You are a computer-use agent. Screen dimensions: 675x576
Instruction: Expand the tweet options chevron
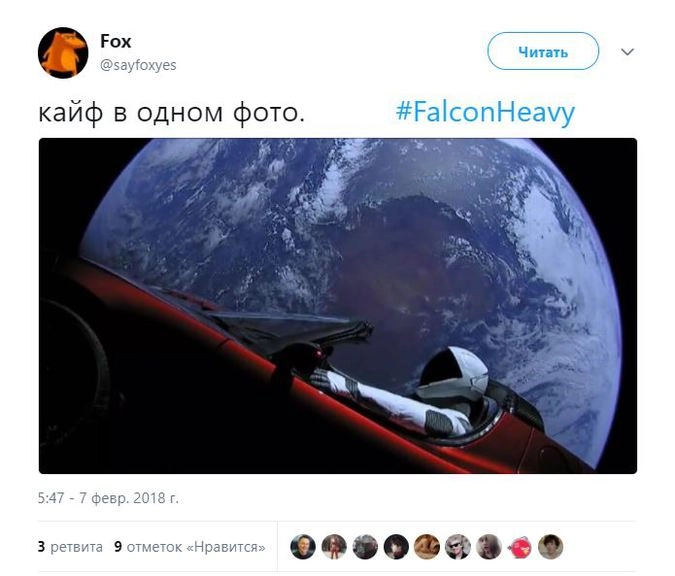click(x=628, y=52)
